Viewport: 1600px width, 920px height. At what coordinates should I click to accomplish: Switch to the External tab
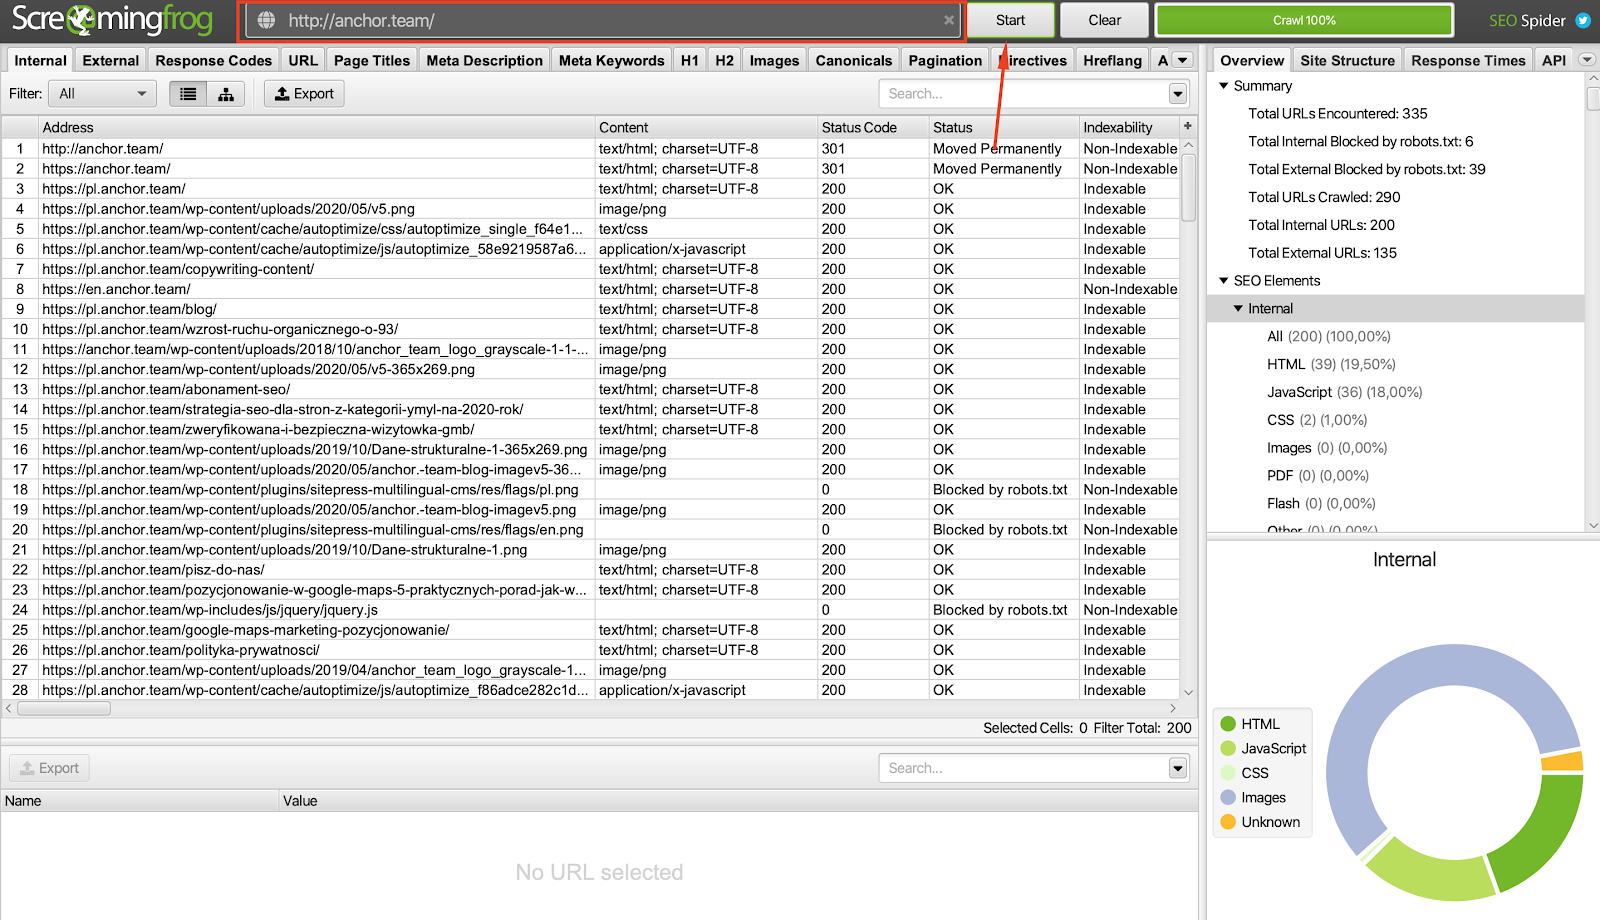[111, 60]
